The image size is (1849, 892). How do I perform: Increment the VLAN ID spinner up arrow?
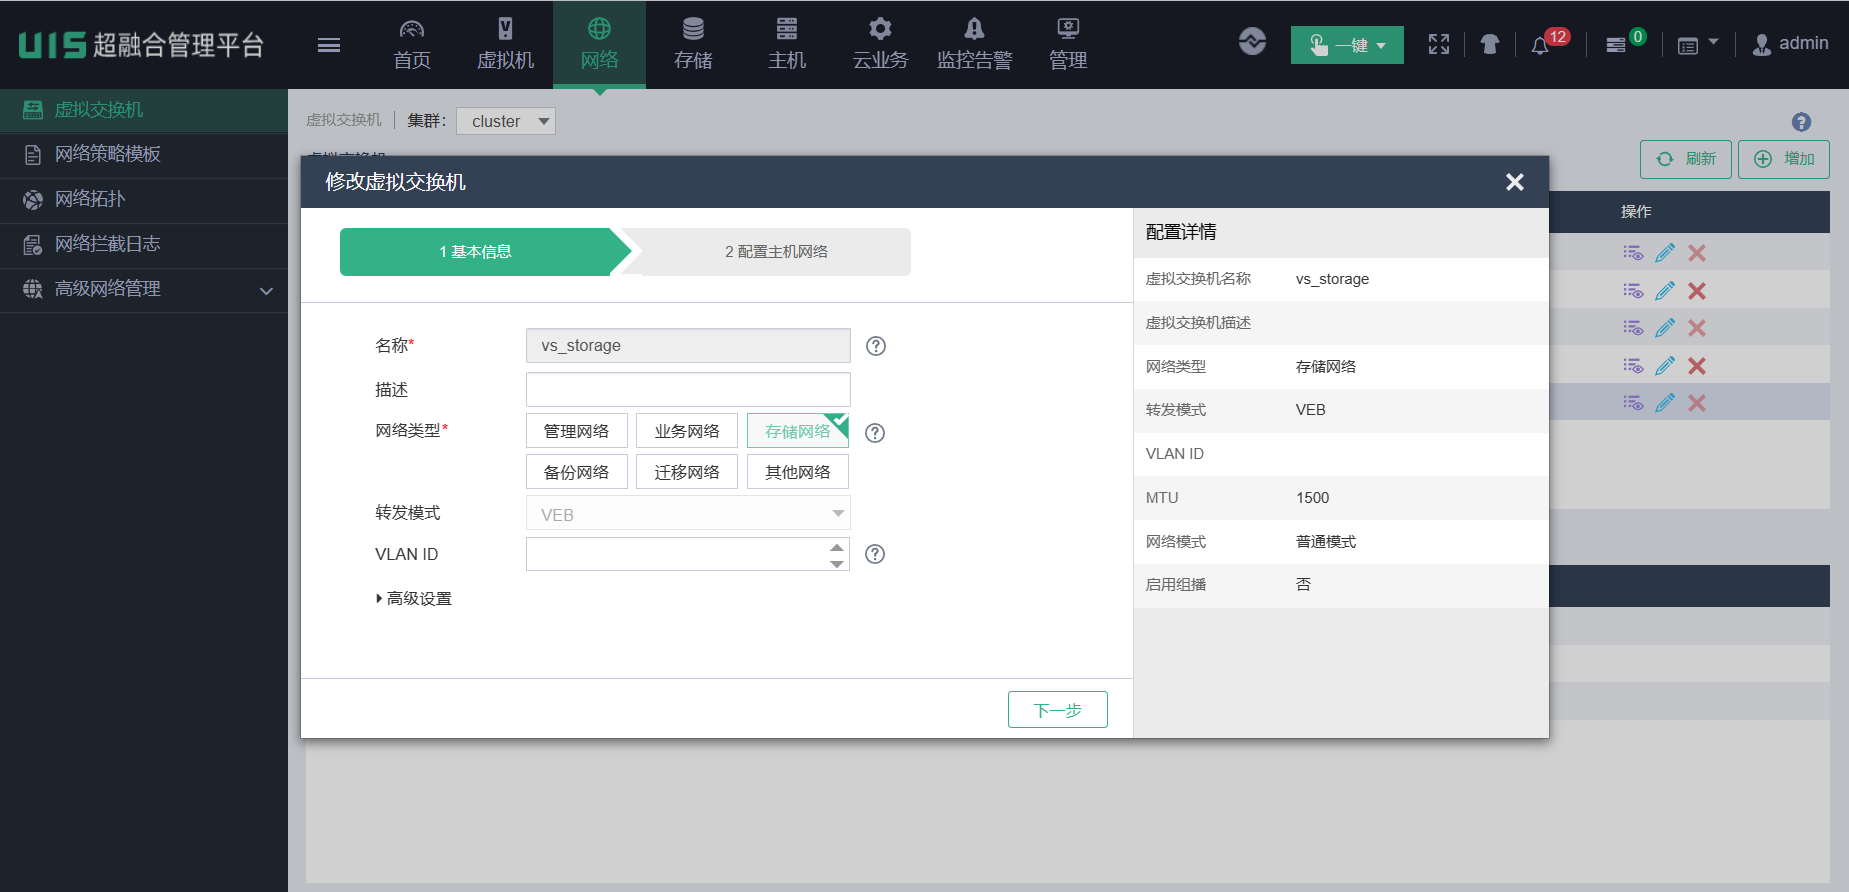tap(837, 547)
